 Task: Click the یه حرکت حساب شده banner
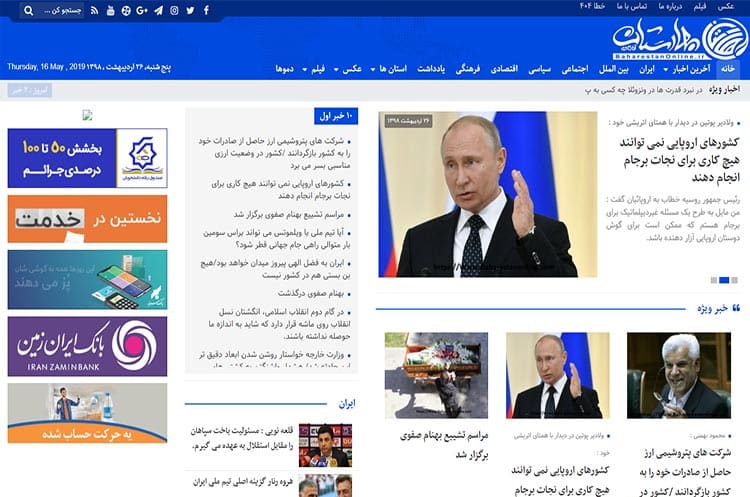[x=88, y=413]
